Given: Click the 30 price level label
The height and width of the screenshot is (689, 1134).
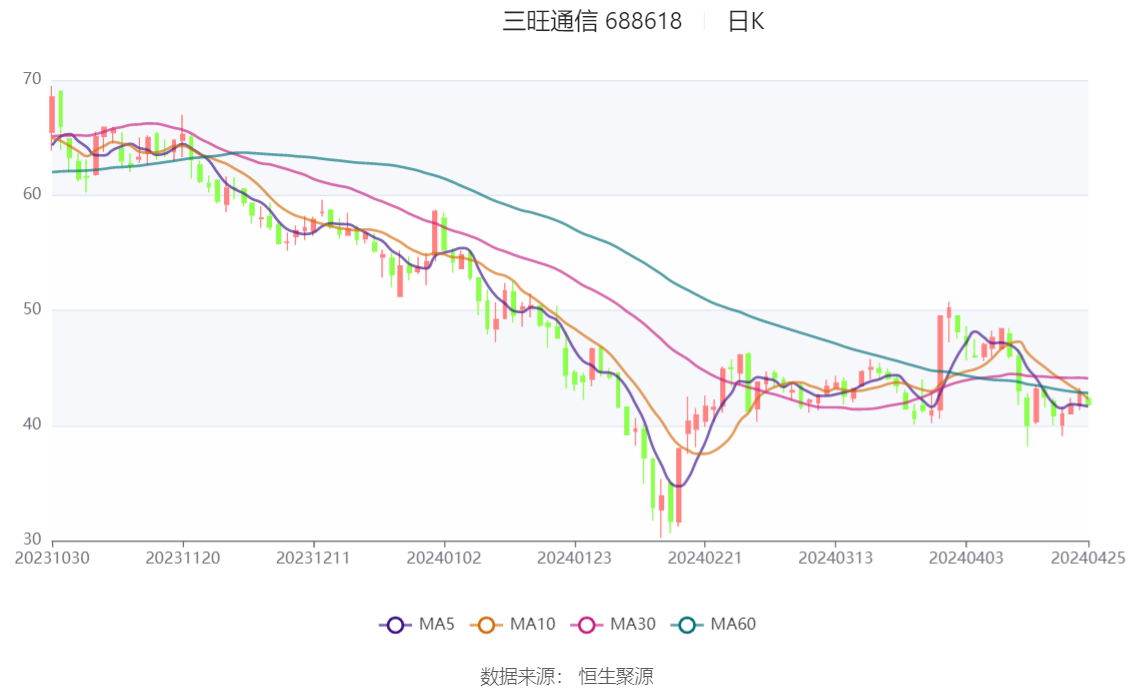Looking at the screenshot, I should [31, 540].
